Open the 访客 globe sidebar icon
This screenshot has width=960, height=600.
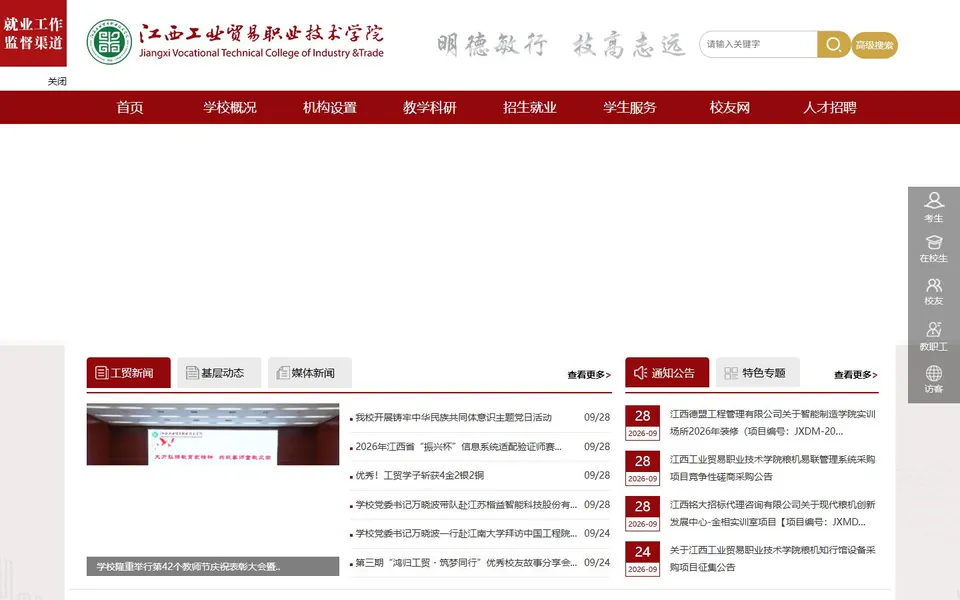tap(934, 379)
